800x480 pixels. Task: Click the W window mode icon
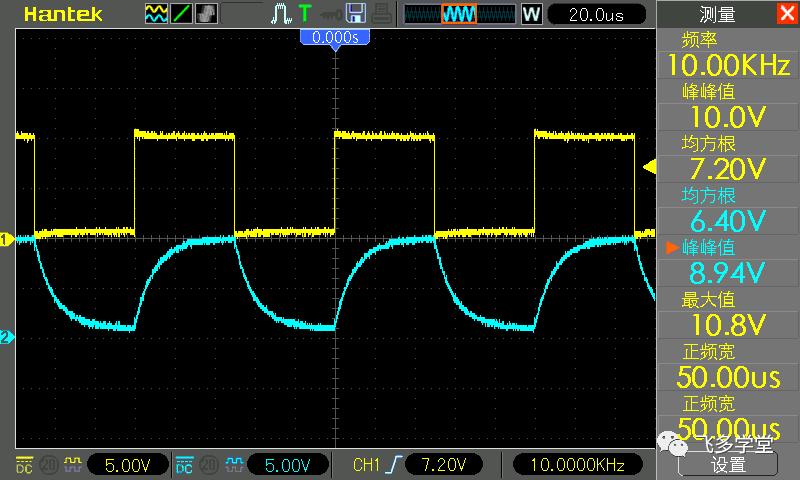[x=531, y=14]
